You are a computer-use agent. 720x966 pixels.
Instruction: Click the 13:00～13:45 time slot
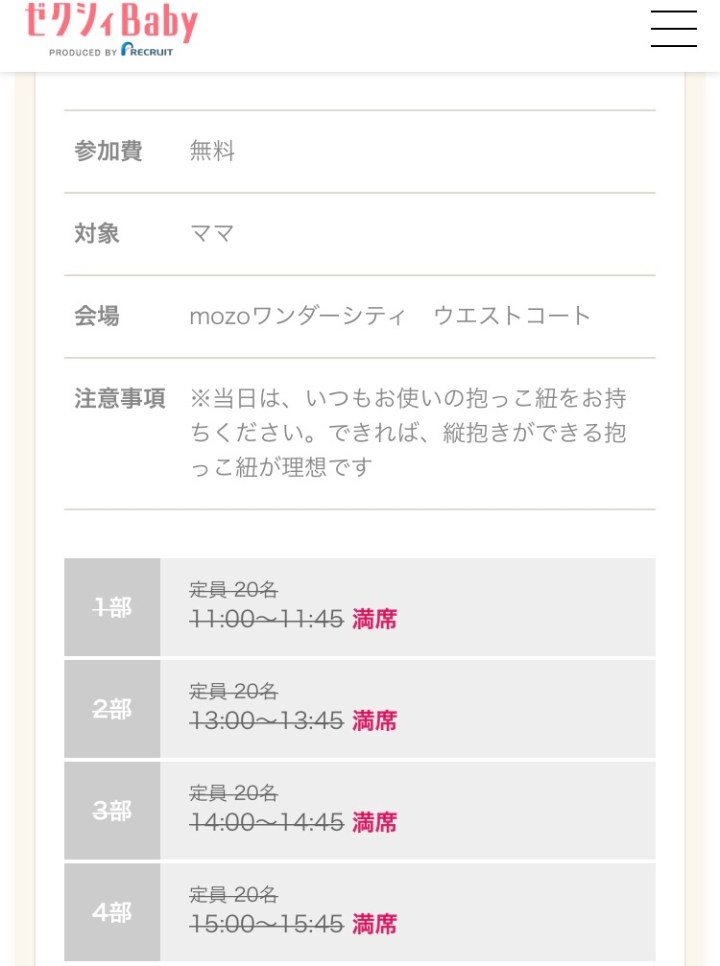point(267,721)
